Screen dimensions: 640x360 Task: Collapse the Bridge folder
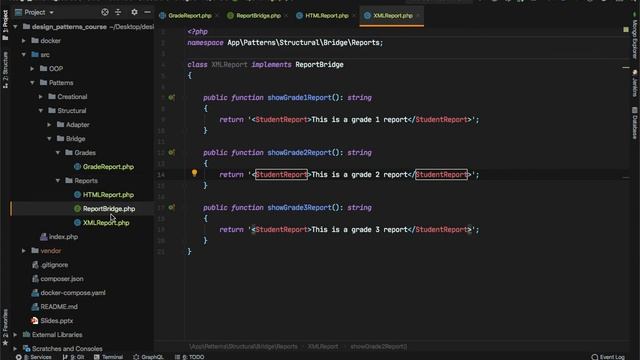(x=49, y=139)
